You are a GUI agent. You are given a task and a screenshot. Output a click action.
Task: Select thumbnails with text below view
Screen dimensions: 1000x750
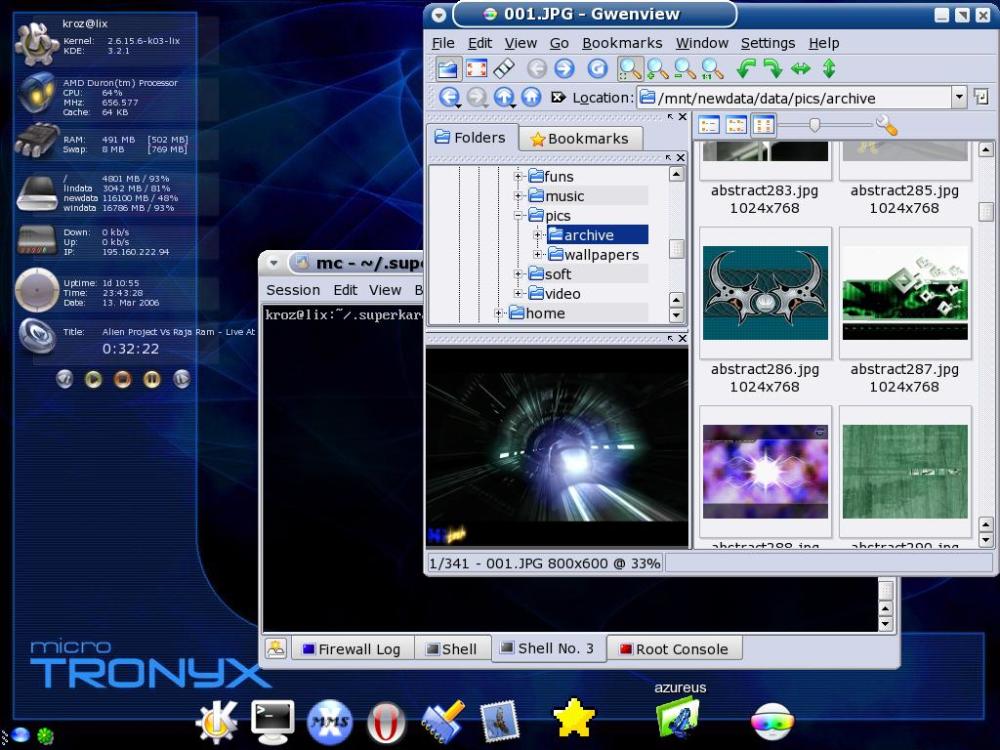click(x=763, y=125)
